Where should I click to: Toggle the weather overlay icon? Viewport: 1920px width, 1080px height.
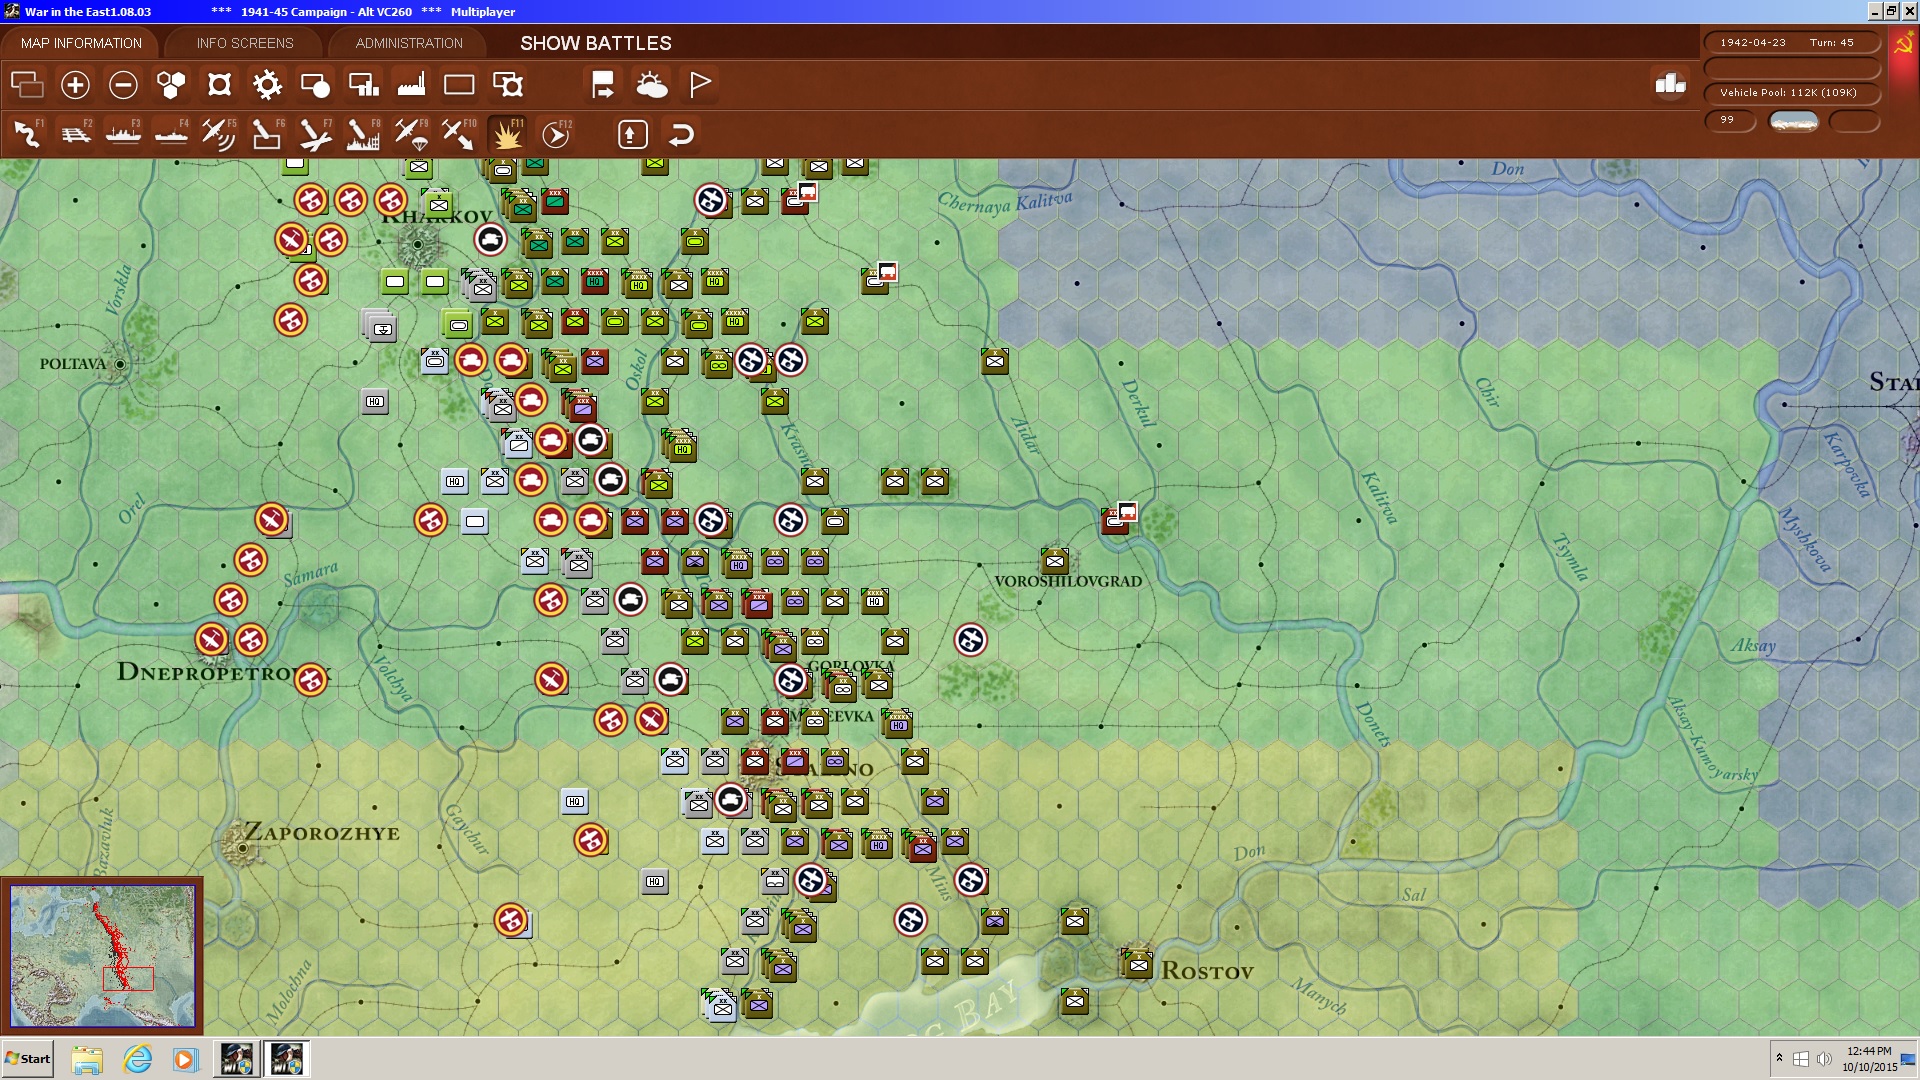(652, 85)
